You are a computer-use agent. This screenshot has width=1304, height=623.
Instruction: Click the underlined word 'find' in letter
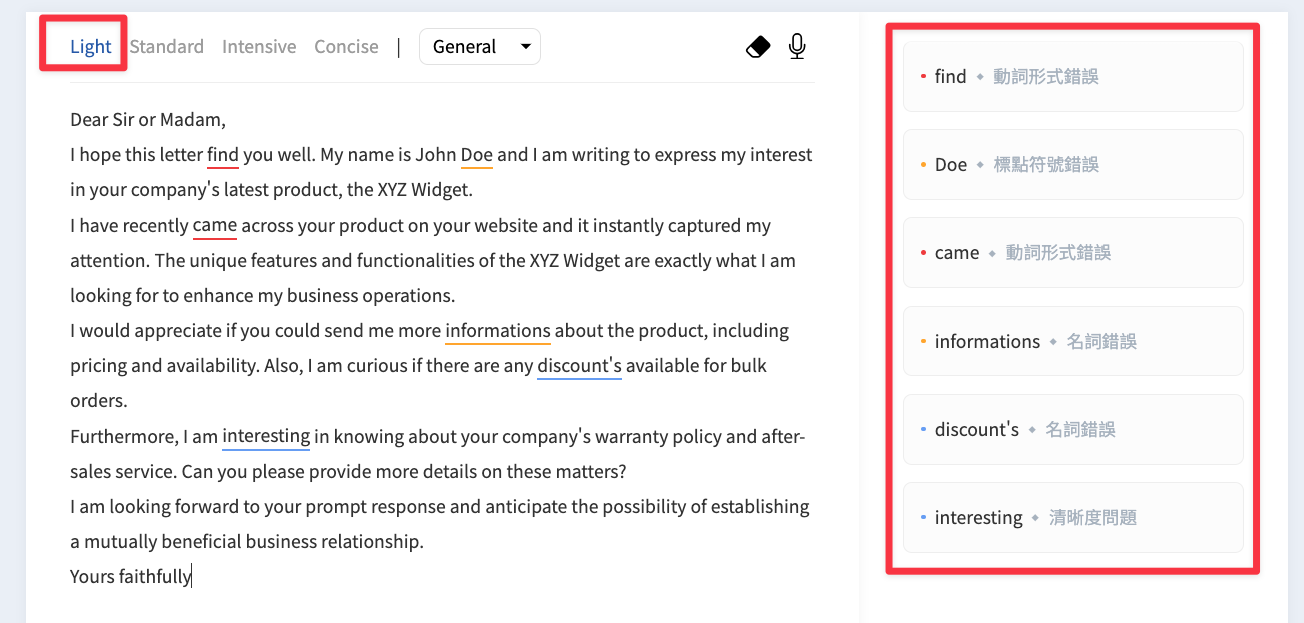click(x=223, y=155)
